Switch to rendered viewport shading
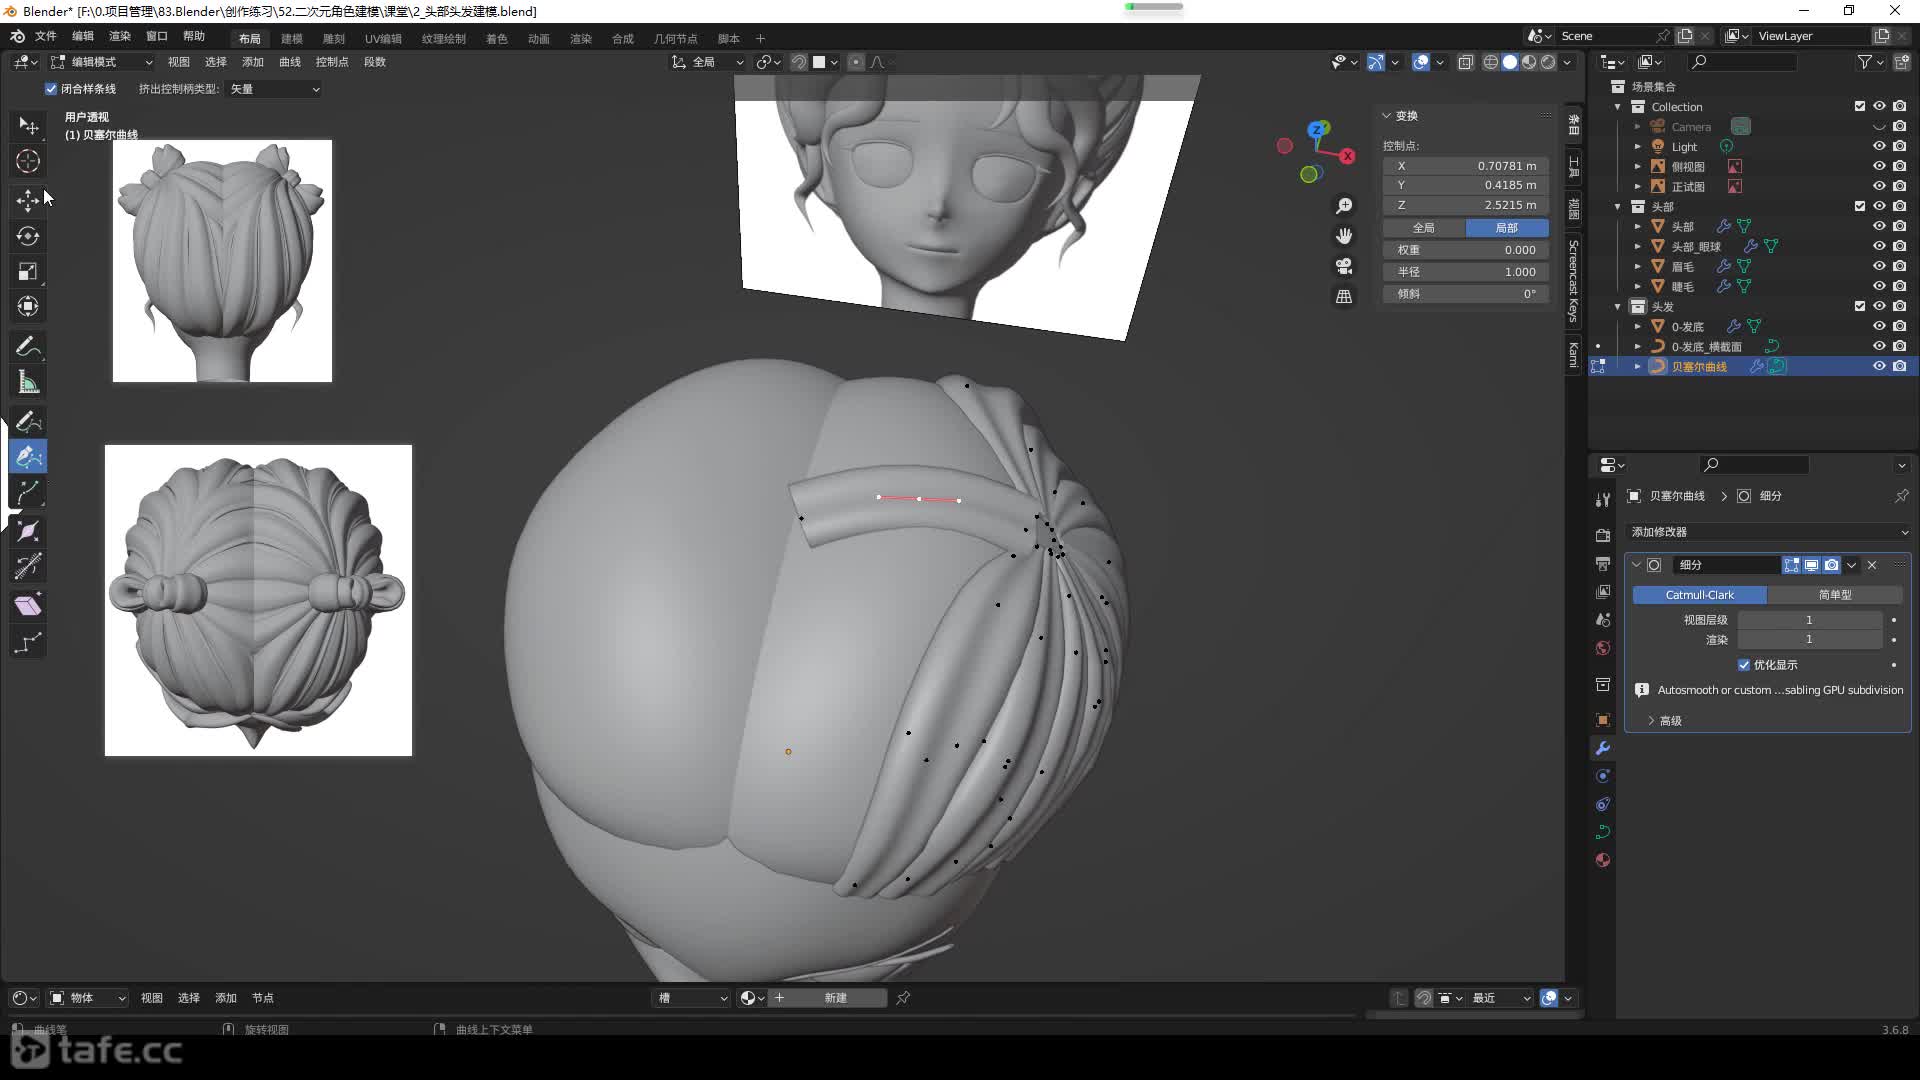 click(x=1548, y=62)
